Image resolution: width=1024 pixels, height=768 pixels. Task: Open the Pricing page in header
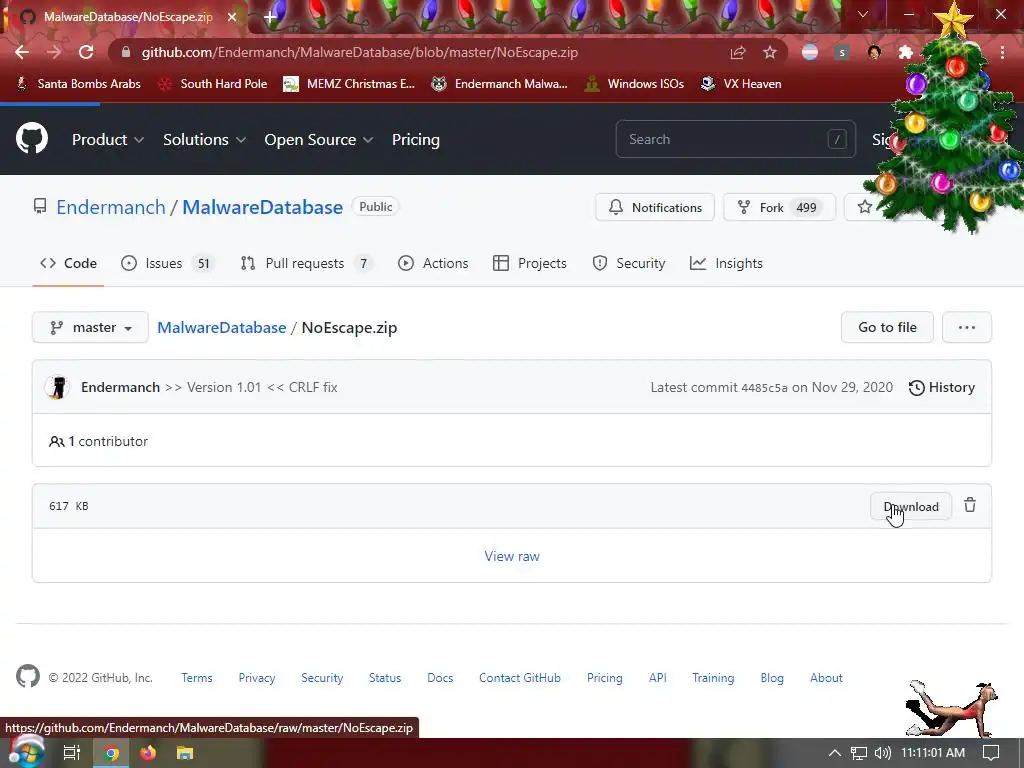[415, 140]
